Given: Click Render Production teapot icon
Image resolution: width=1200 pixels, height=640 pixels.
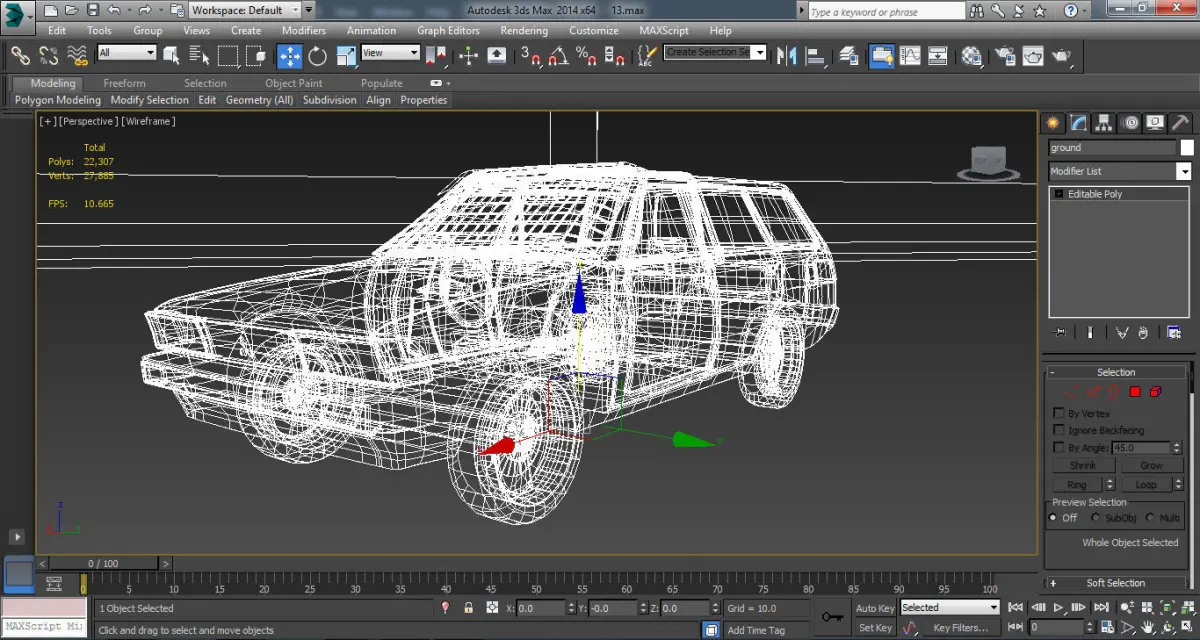Looking at the screenshot, I should [x=1061, y=55].
